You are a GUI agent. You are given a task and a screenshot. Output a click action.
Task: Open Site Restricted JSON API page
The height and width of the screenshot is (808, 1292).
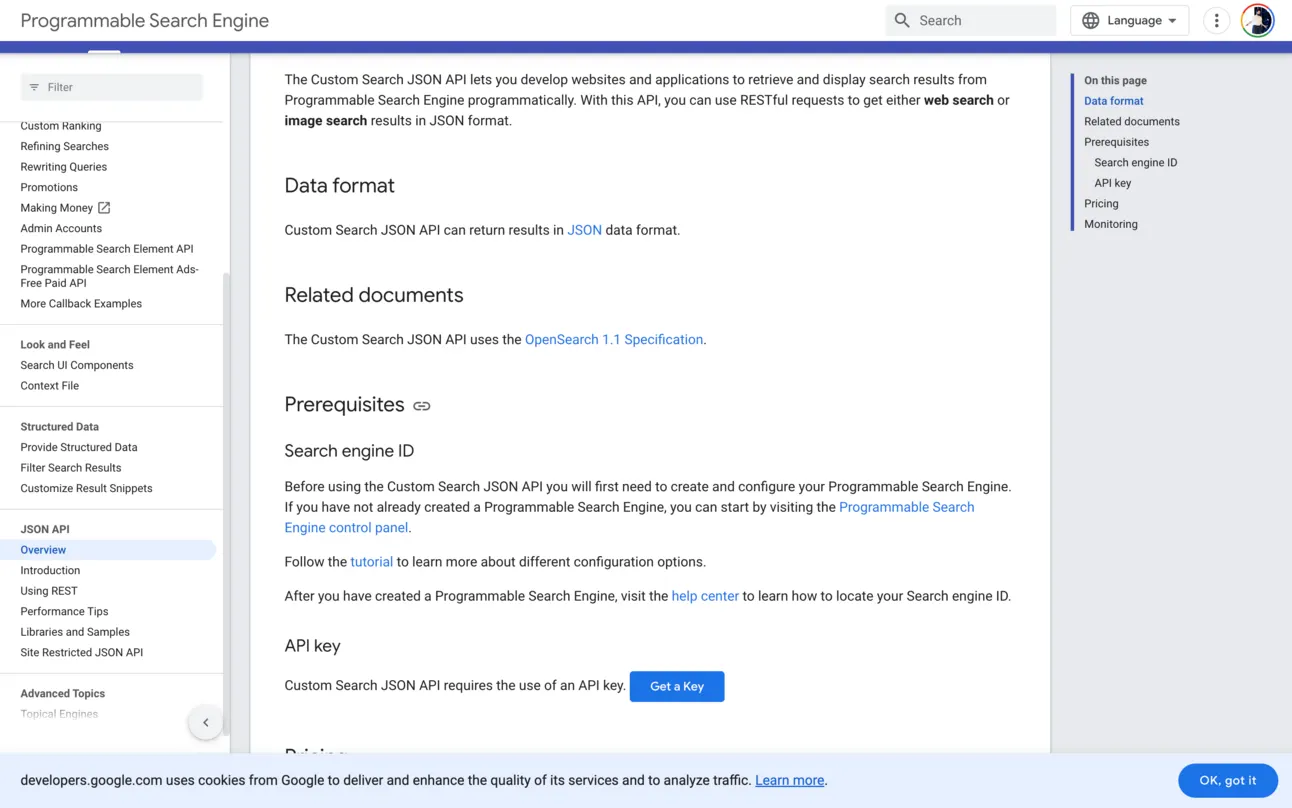[82, 652]
